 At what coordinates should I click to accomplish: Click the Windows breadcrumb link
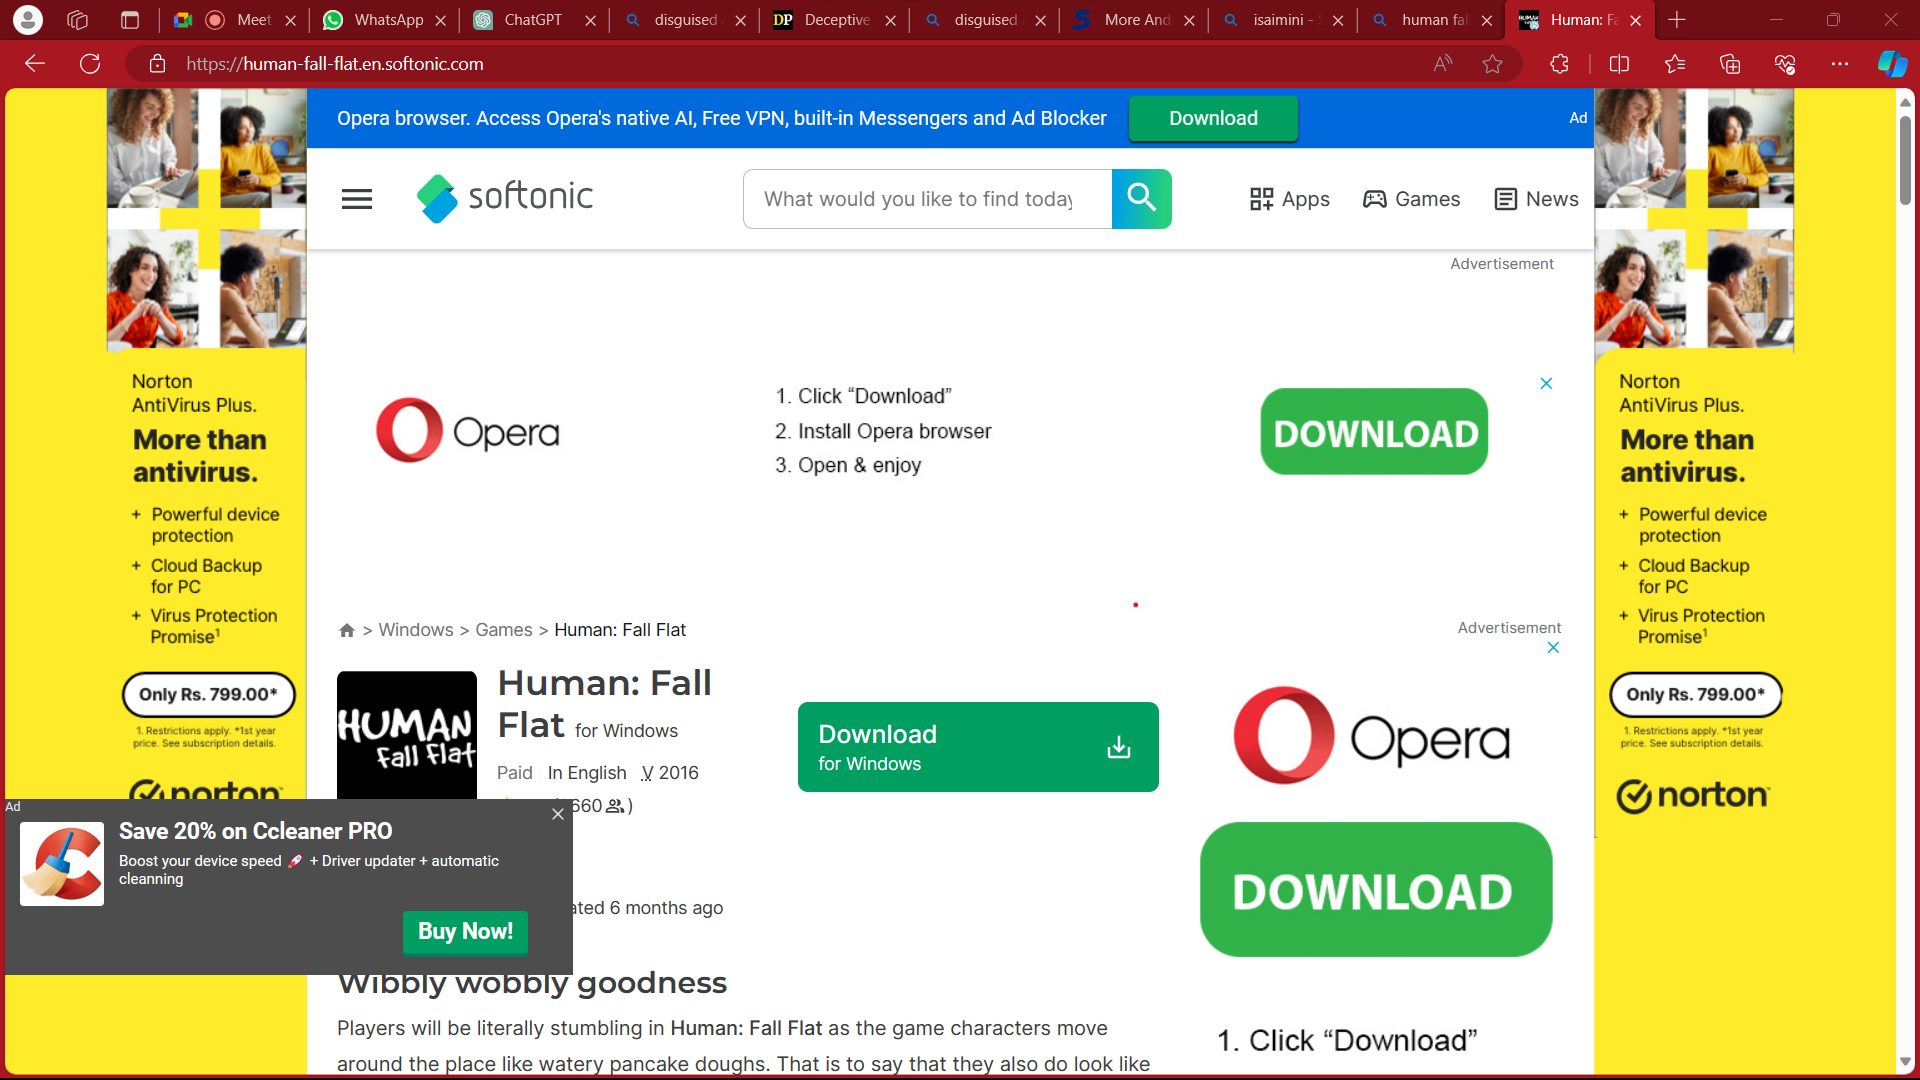(415, 630)
